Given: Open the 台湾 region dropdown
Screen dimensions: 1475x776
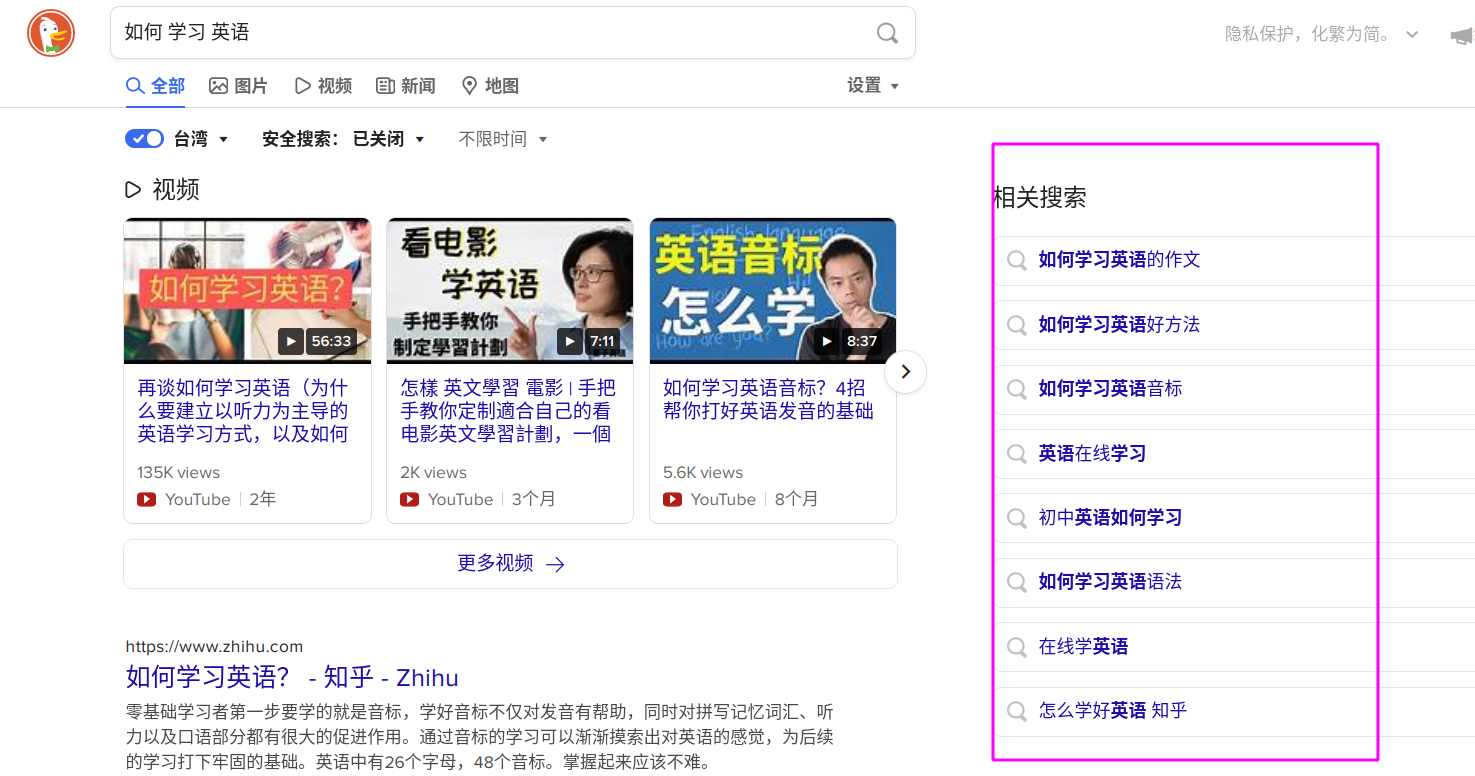Looking at the screenshot, I should tap(201, 139).
